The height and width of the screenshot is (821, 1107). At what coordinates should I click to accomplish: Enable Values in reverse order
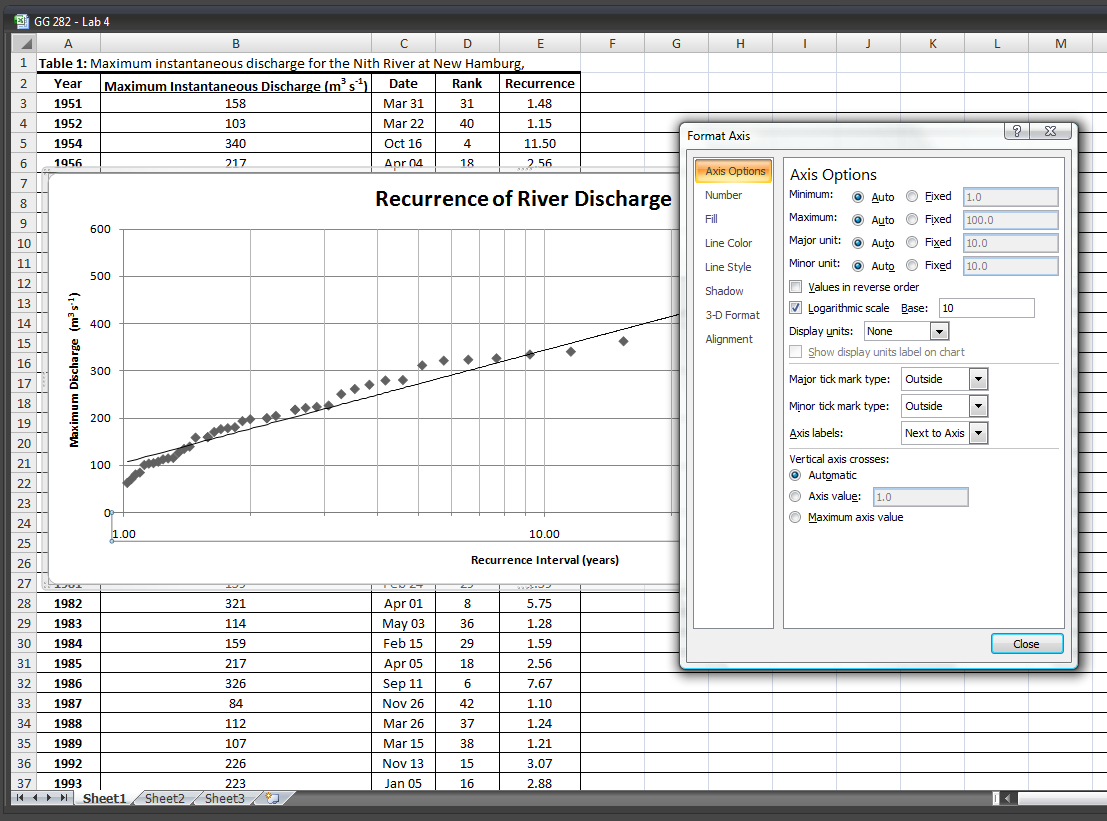pyautogui.click(x=795, y=286)
